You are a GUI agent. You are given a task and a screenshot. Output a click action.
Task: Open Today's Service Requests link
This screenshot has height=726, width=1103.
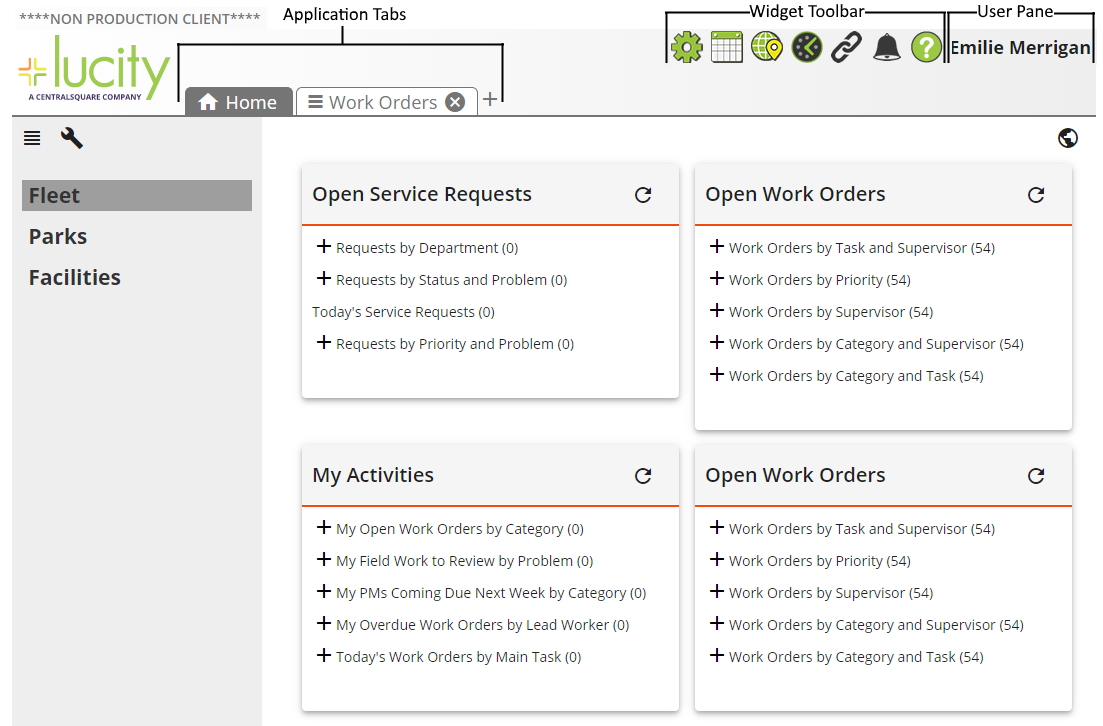[x=403, y=312]
